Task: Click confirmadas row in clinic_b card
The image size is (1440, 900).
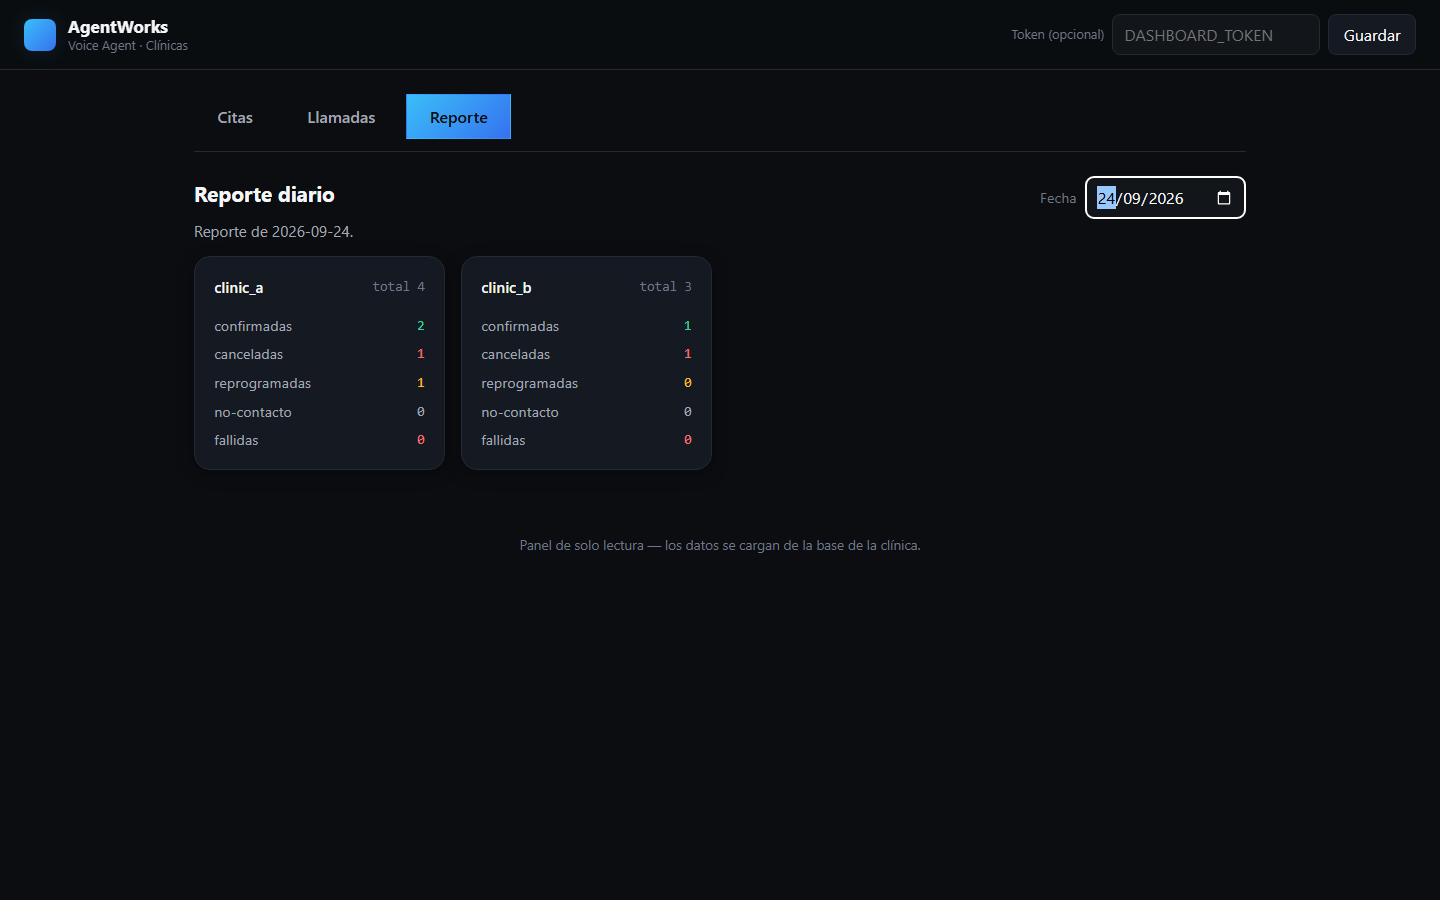Action: [586, 326]
